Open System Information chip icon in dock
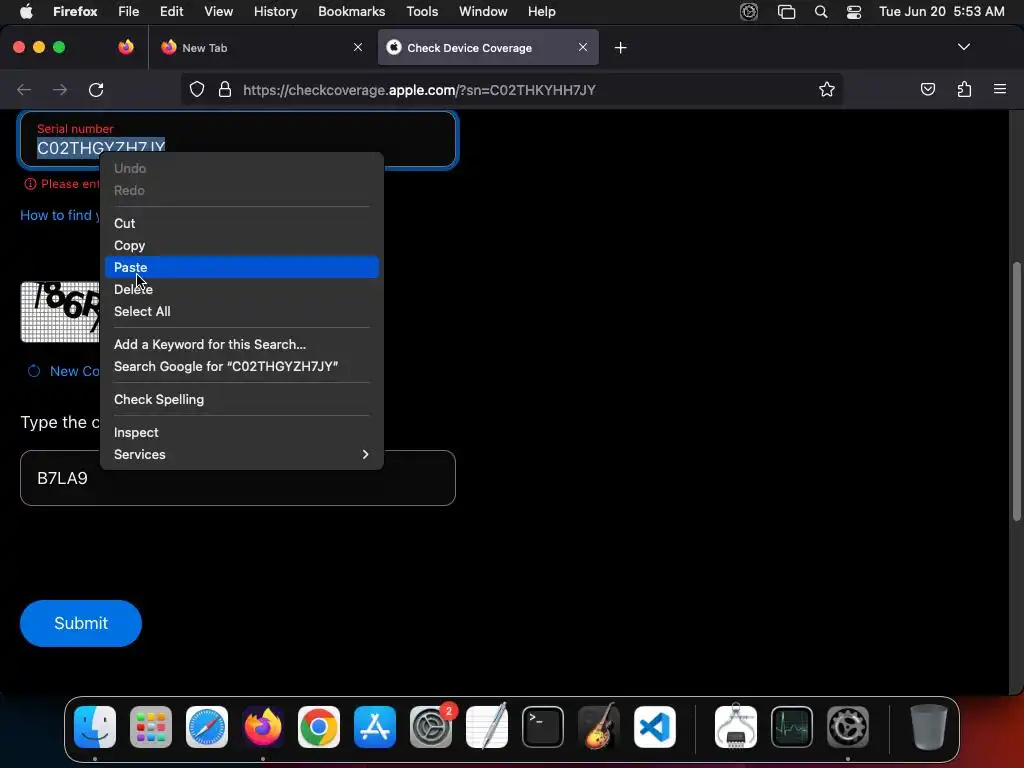The height and width of the screenshot is (768, 1024). 736,727
